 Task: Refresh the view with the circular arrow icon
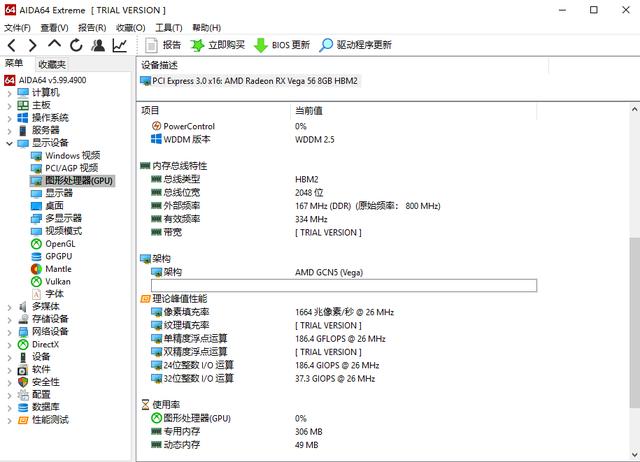pyautogui.click(x=76, y=45)
